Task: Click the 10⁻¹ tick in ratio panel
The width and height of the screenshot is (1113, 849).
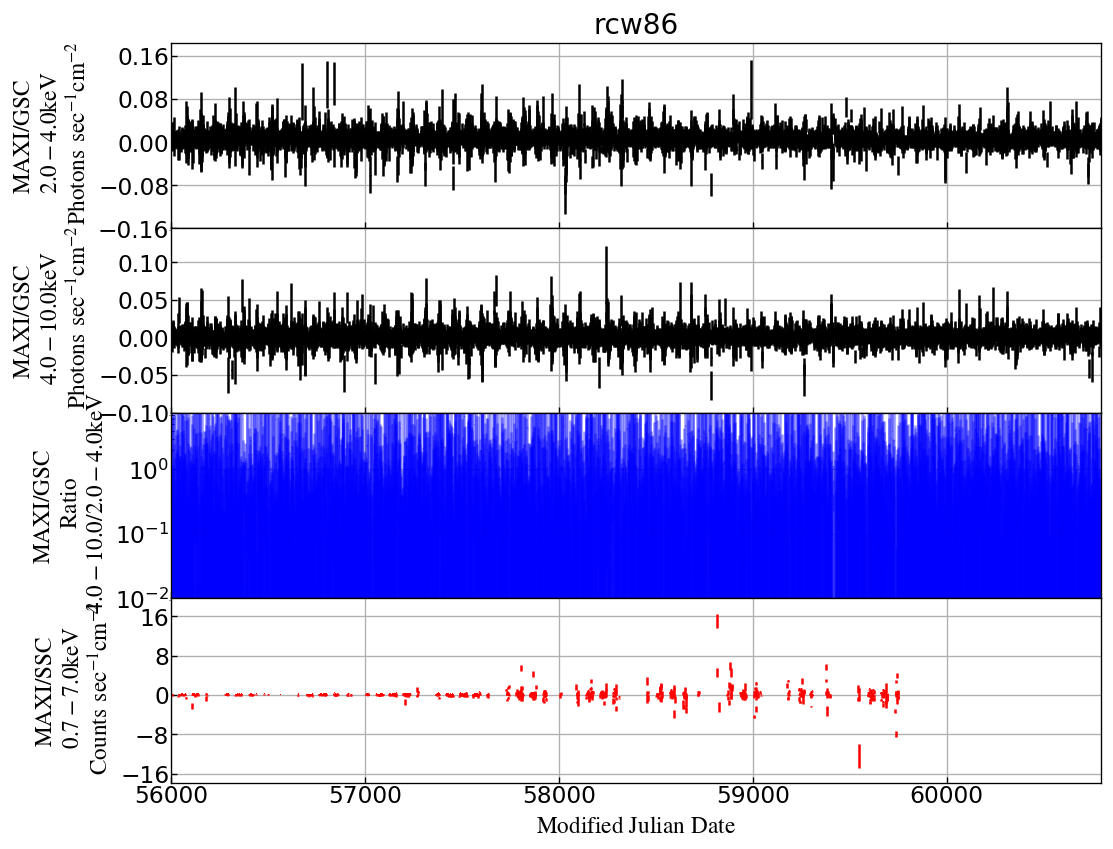Action: pos(144,534)
